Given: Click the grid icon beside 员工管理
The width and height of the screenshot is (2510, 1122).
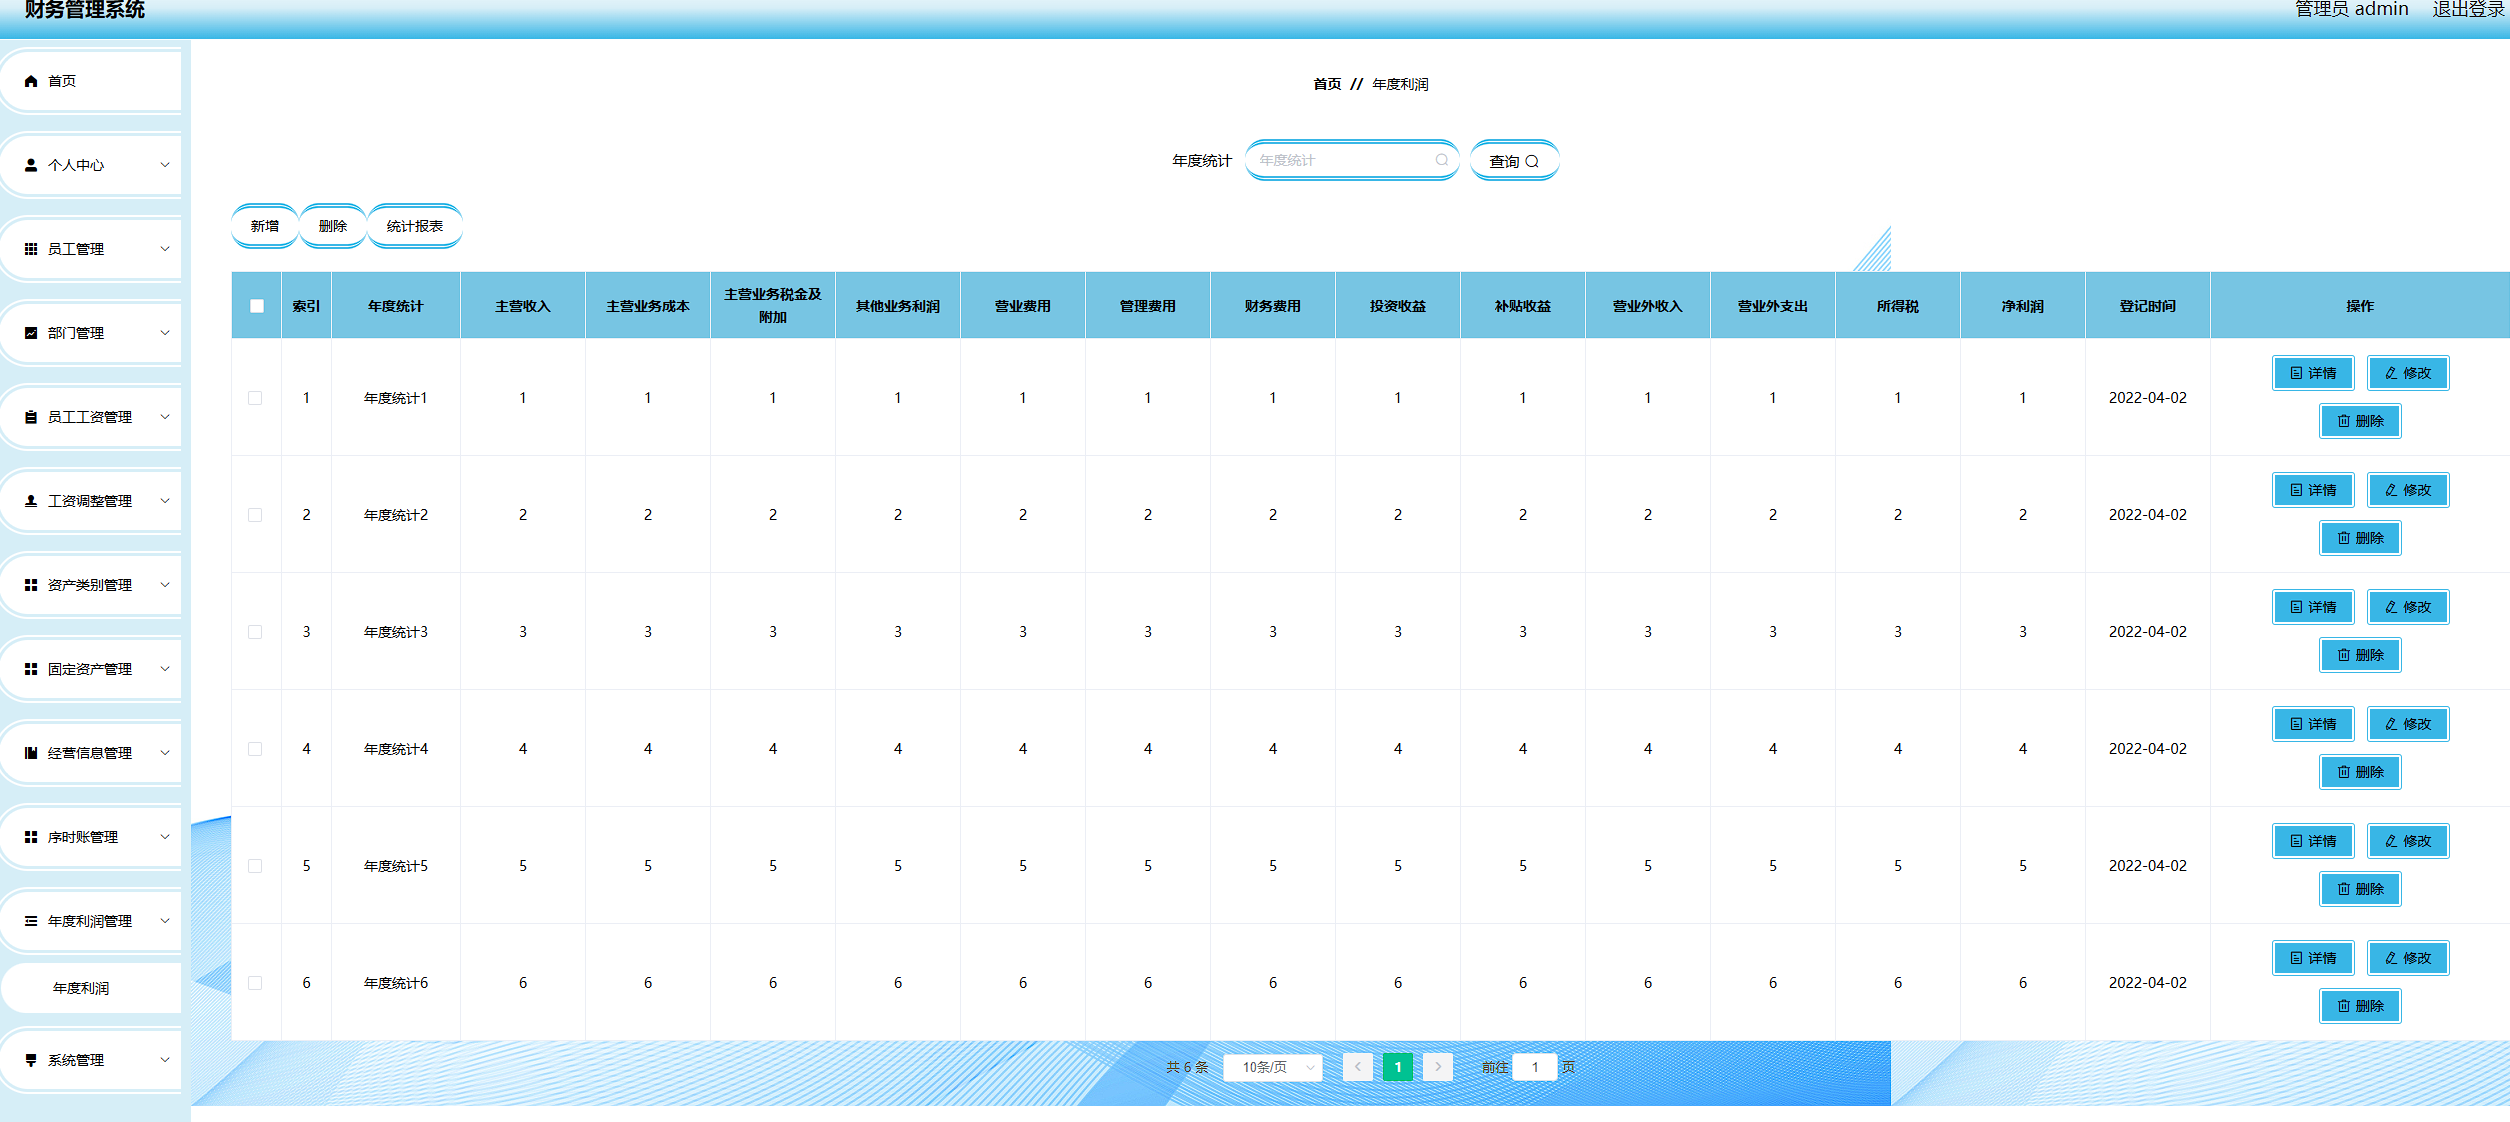Looking at the screenshot, I should 31,249.
